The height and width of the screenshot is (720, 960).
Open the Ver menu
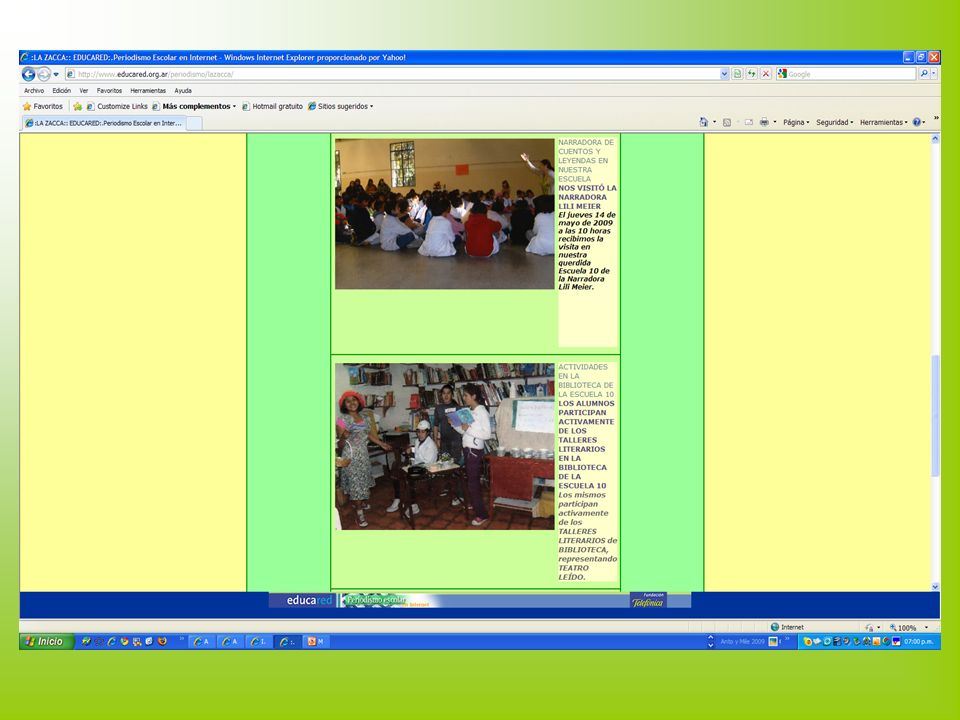coord(84,91)
